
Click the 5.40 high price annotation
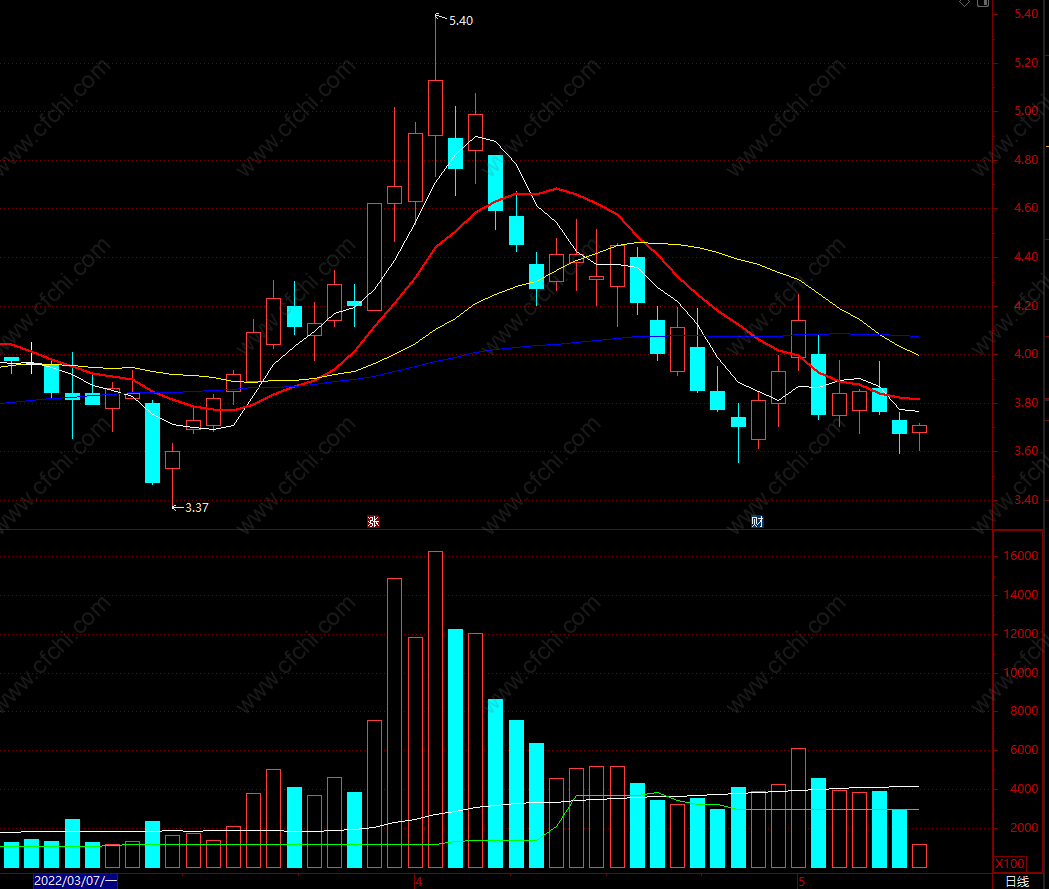pyautogui.click(x=461, y=21)
